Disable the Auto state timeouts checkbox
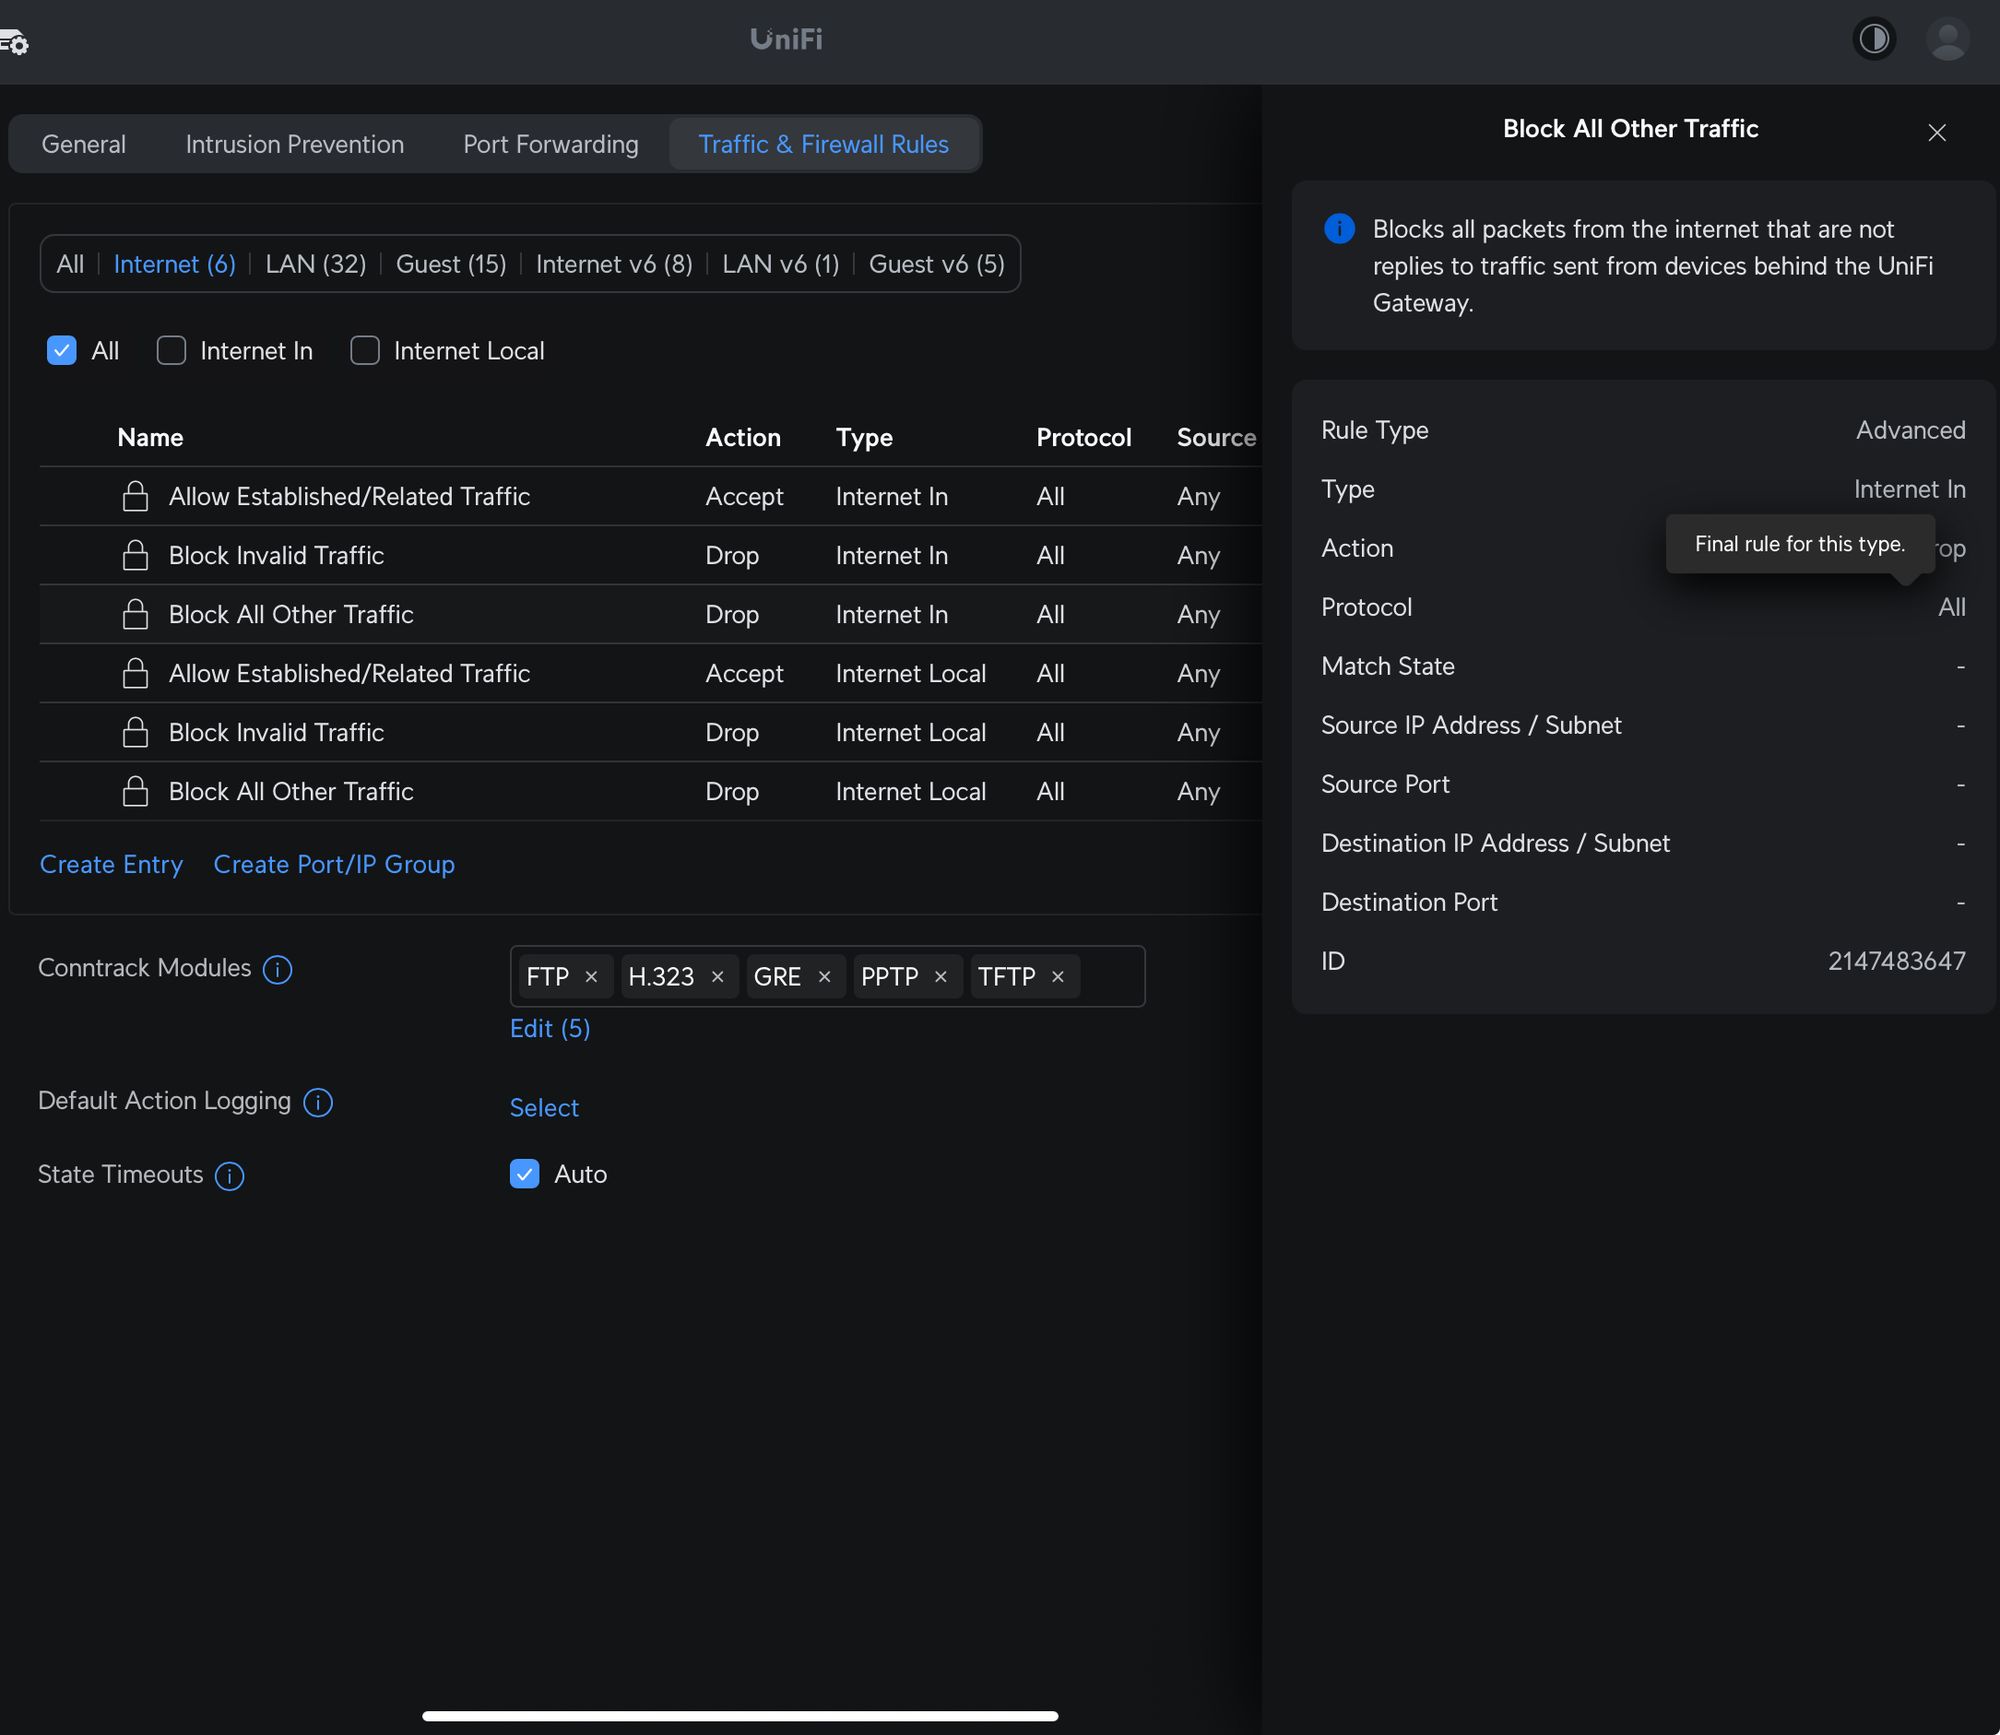This screenshot has height=1735, width=2000. click(525, 1174)
